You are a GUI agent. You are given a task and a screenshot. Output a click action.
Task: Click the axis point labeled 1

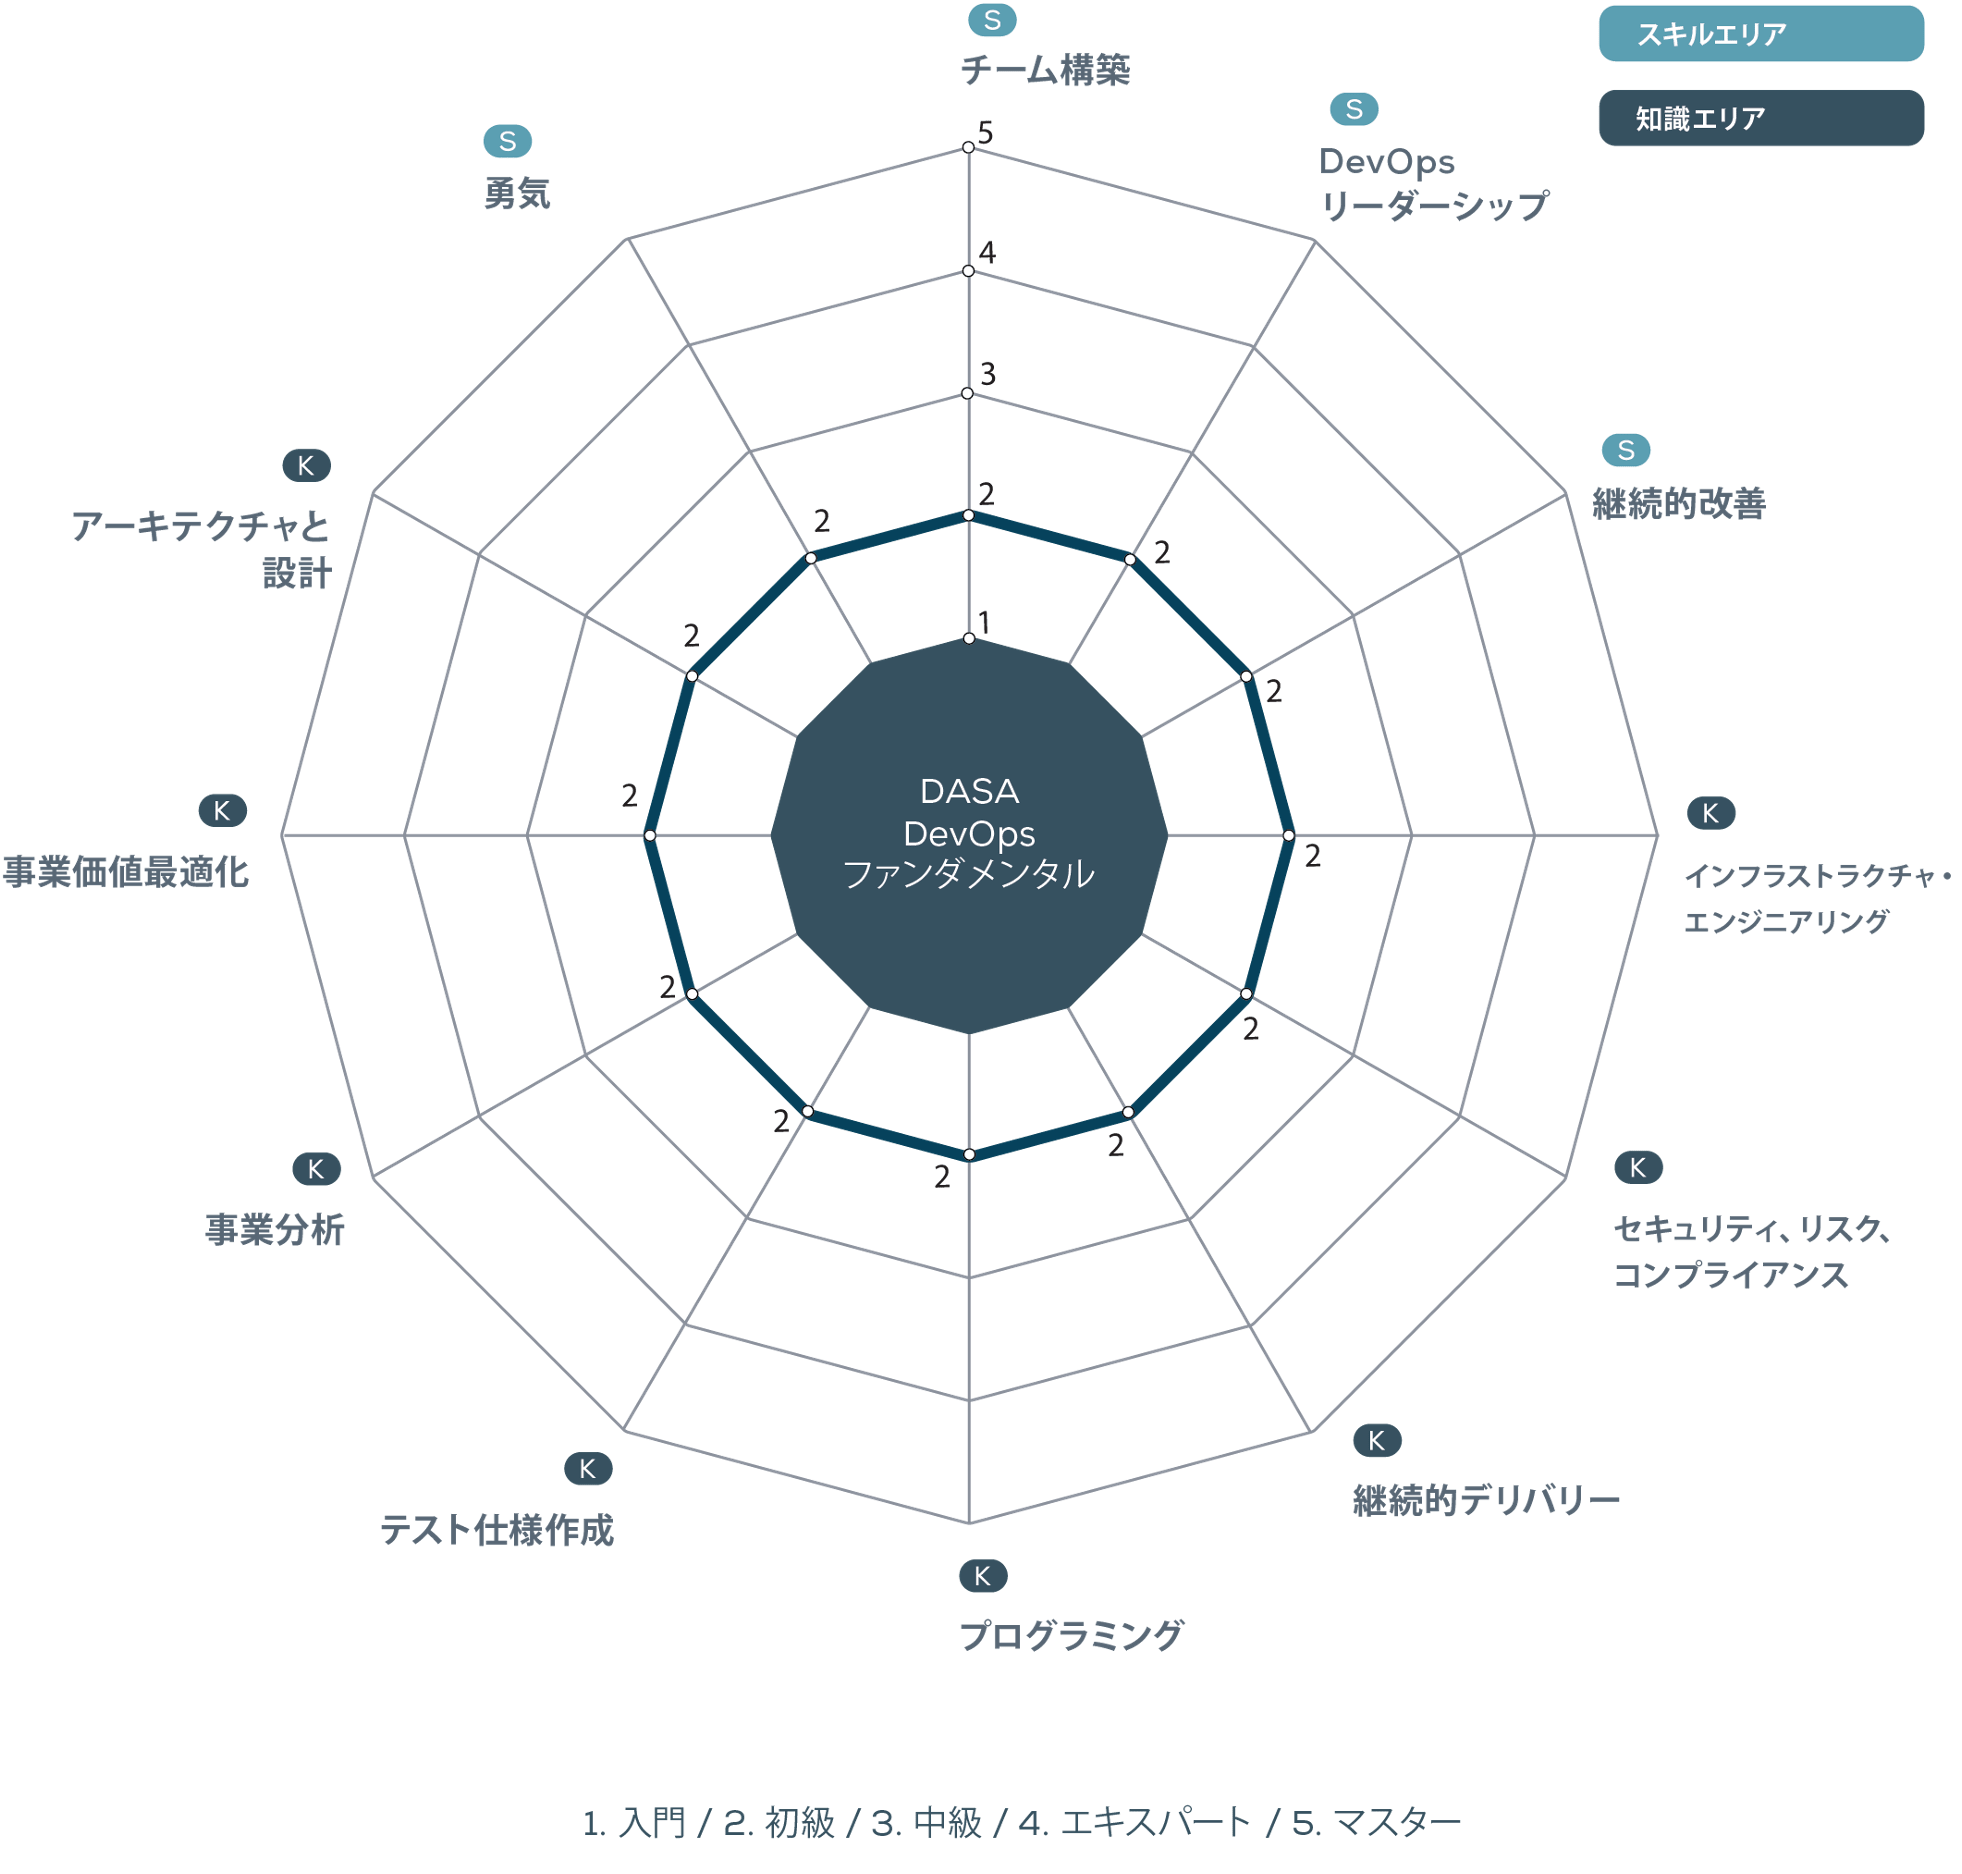[968, 638]
